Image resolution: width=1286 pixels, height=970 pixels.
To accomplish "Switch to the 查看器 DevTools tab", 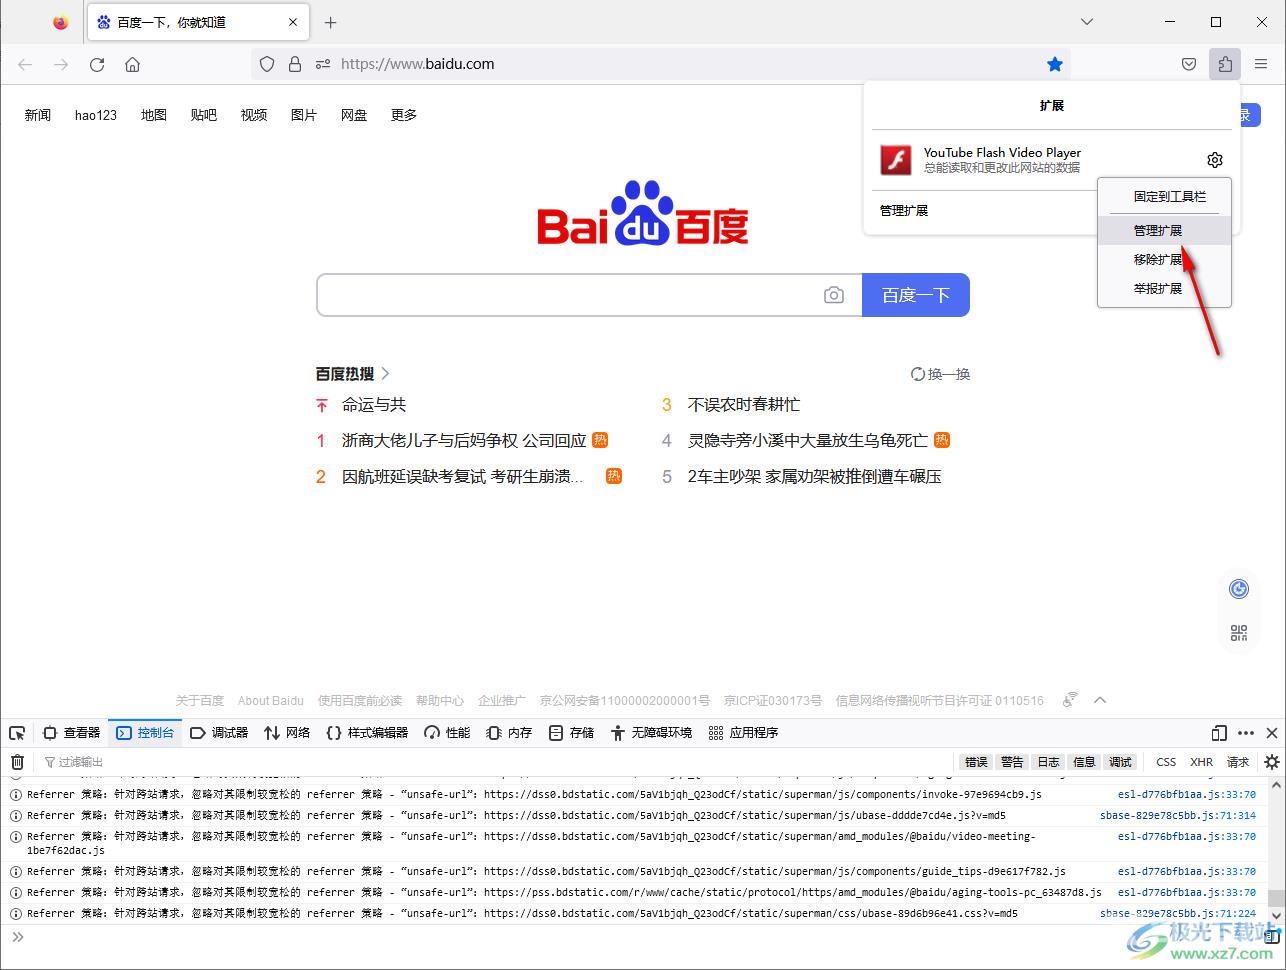I will pos(71,733).
